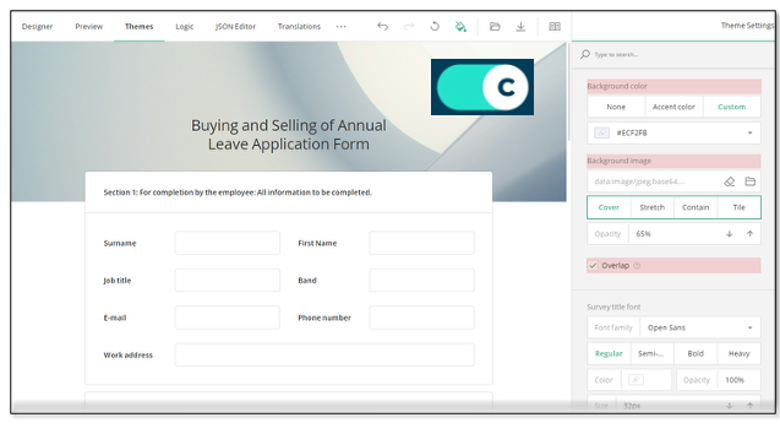Image resolution: width=780 pixels, height=424 pixels.
Task: Select Accent color background option
Action: coord(674,107)
